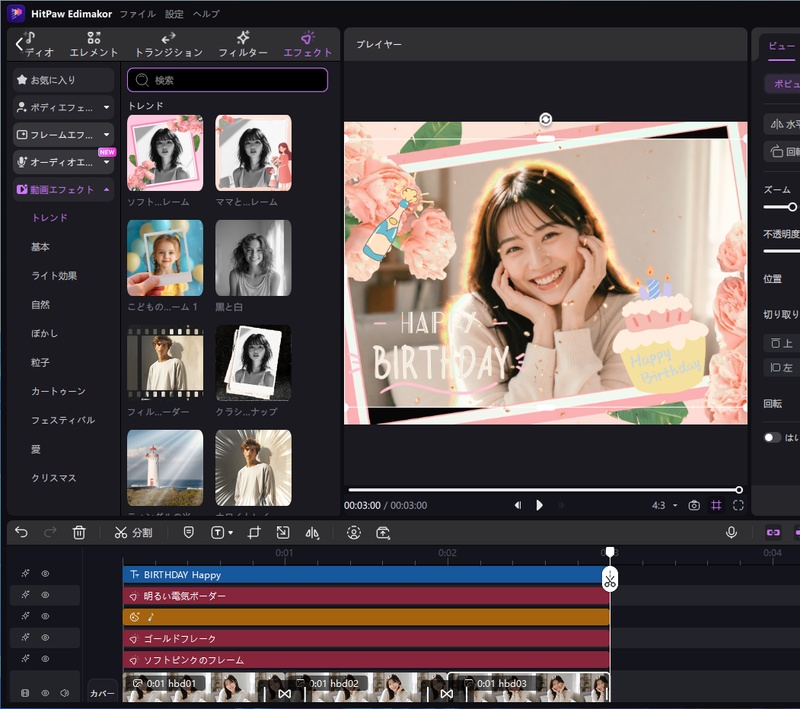The width and height of the screenshot is (800, 709).
Task: Choose the soft pink frame effect thumbnail
Action: click(165, 153)
